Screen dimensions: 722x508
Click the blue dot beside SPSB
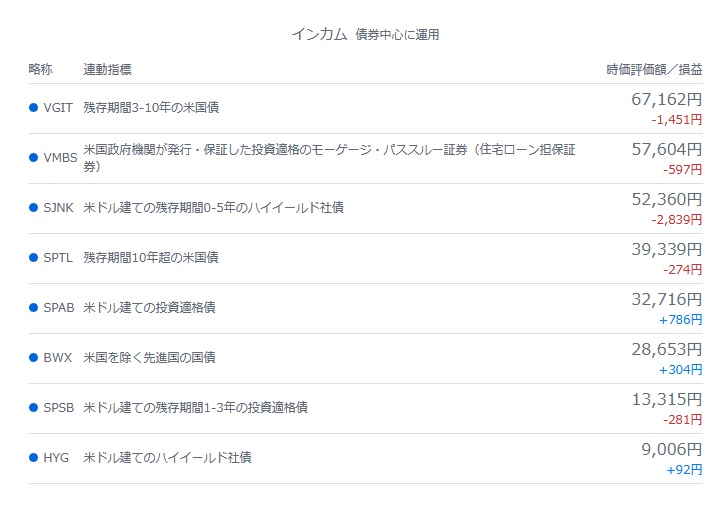coord(33,408)
